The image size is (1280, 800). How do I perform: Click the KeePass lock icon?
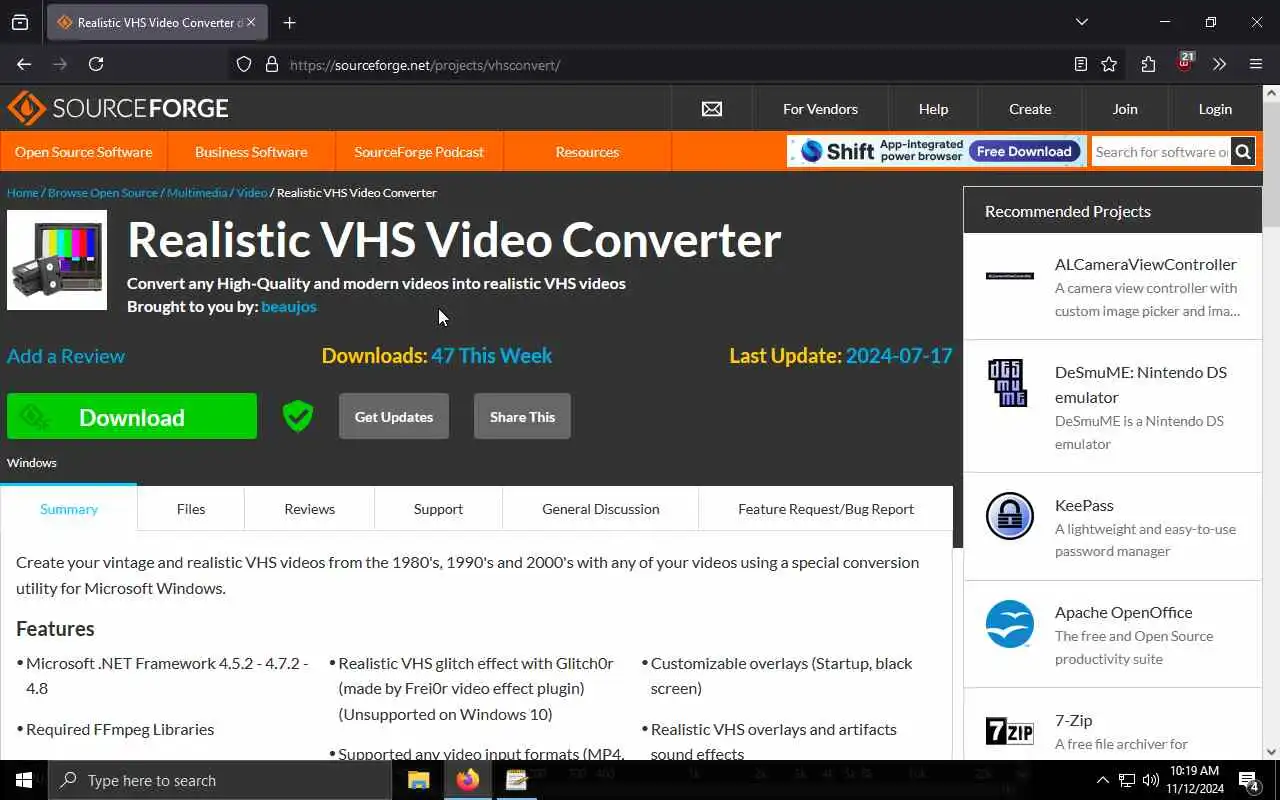[1009, 516]
